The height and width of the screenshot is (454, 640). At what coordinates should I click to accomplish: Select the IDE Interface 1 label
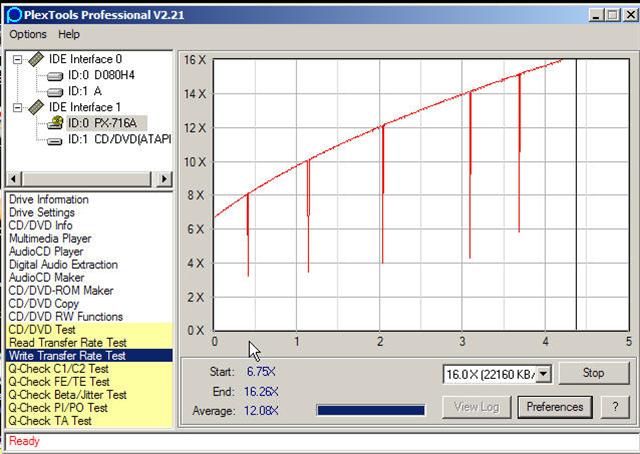point(85,107)
